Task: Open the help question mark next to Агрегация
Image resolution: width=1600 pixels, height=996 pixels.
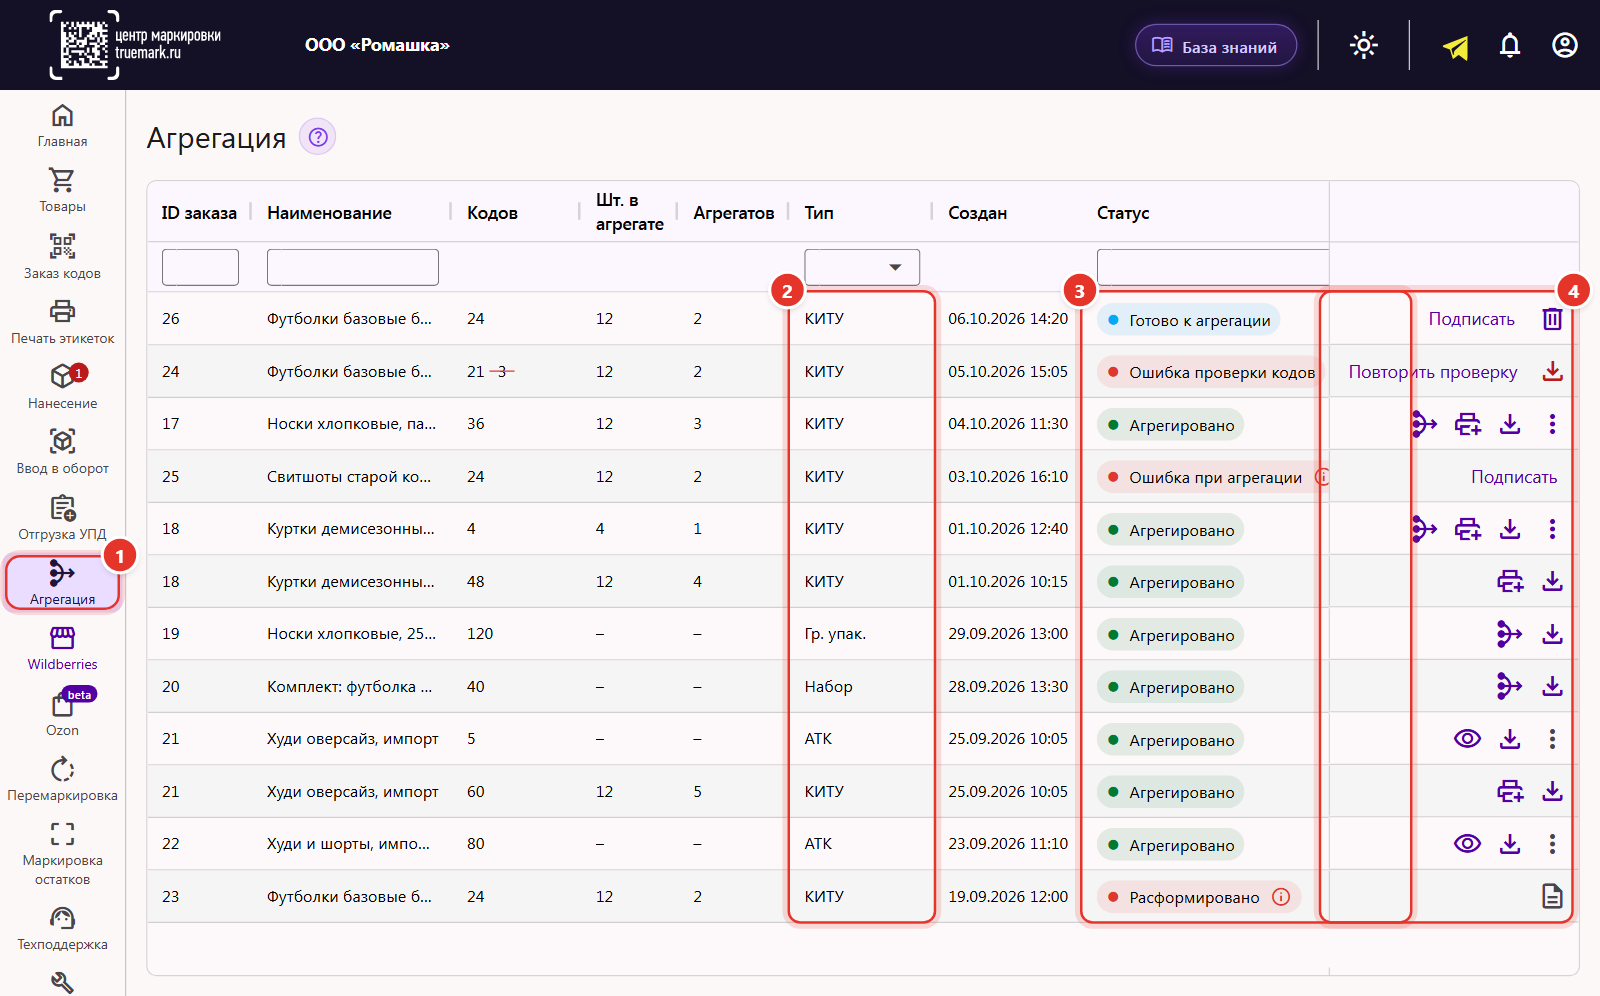Action: (318, 137)
